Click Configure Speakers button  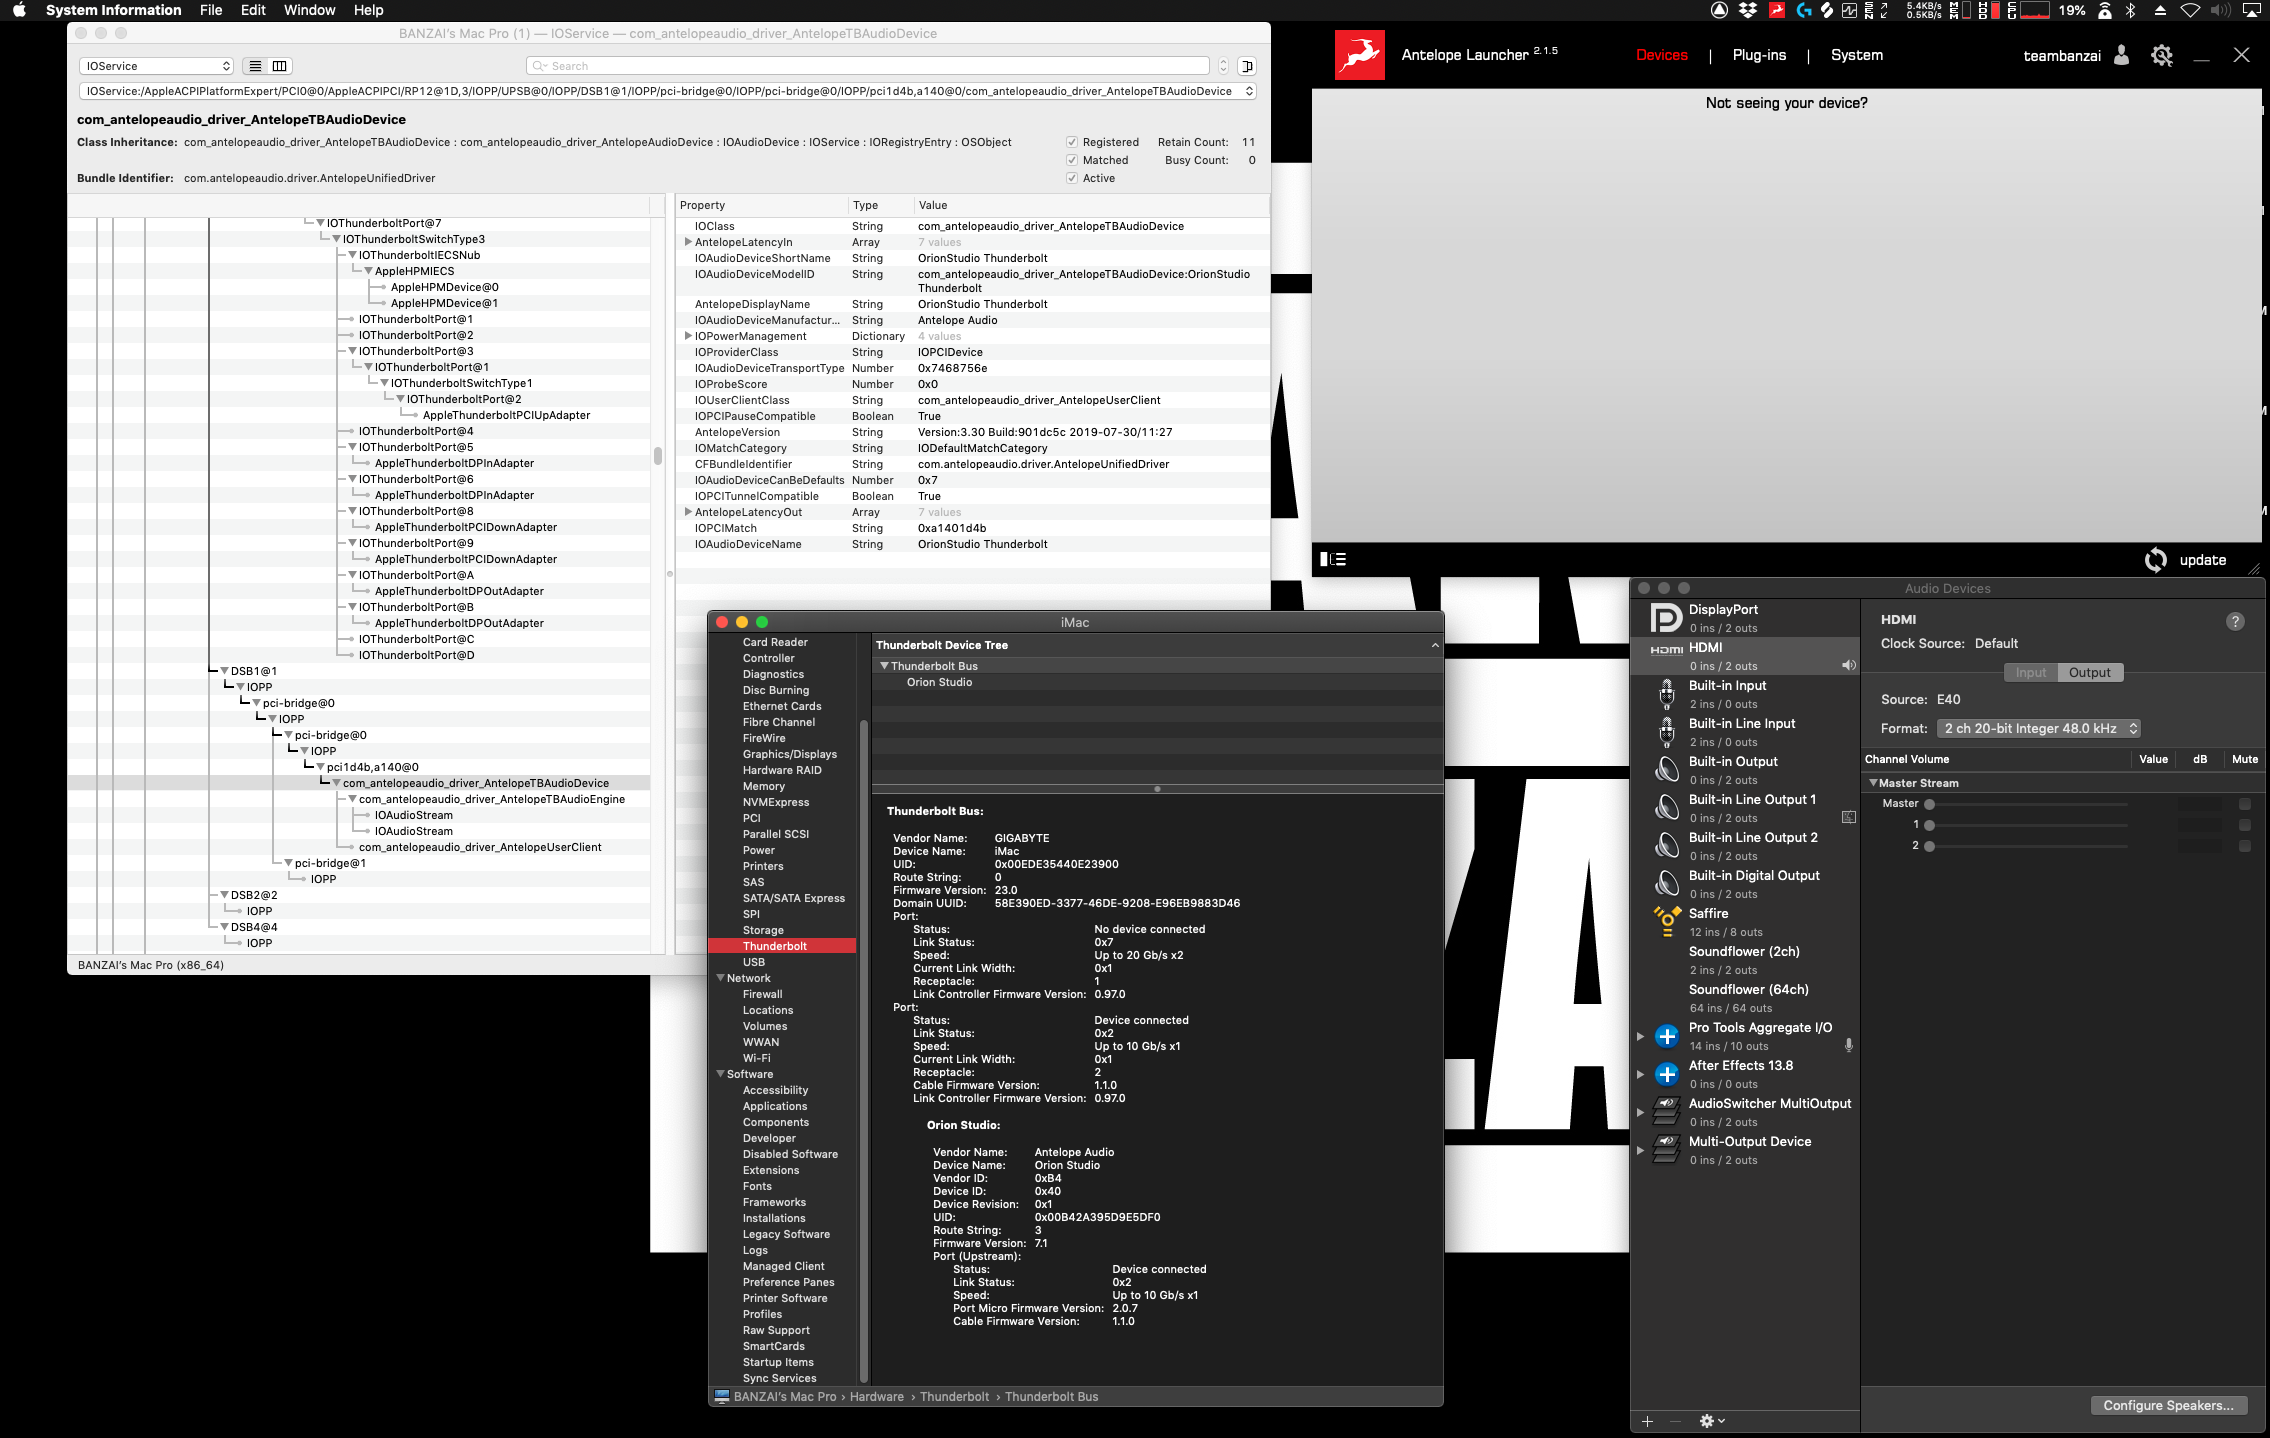2168,1405
